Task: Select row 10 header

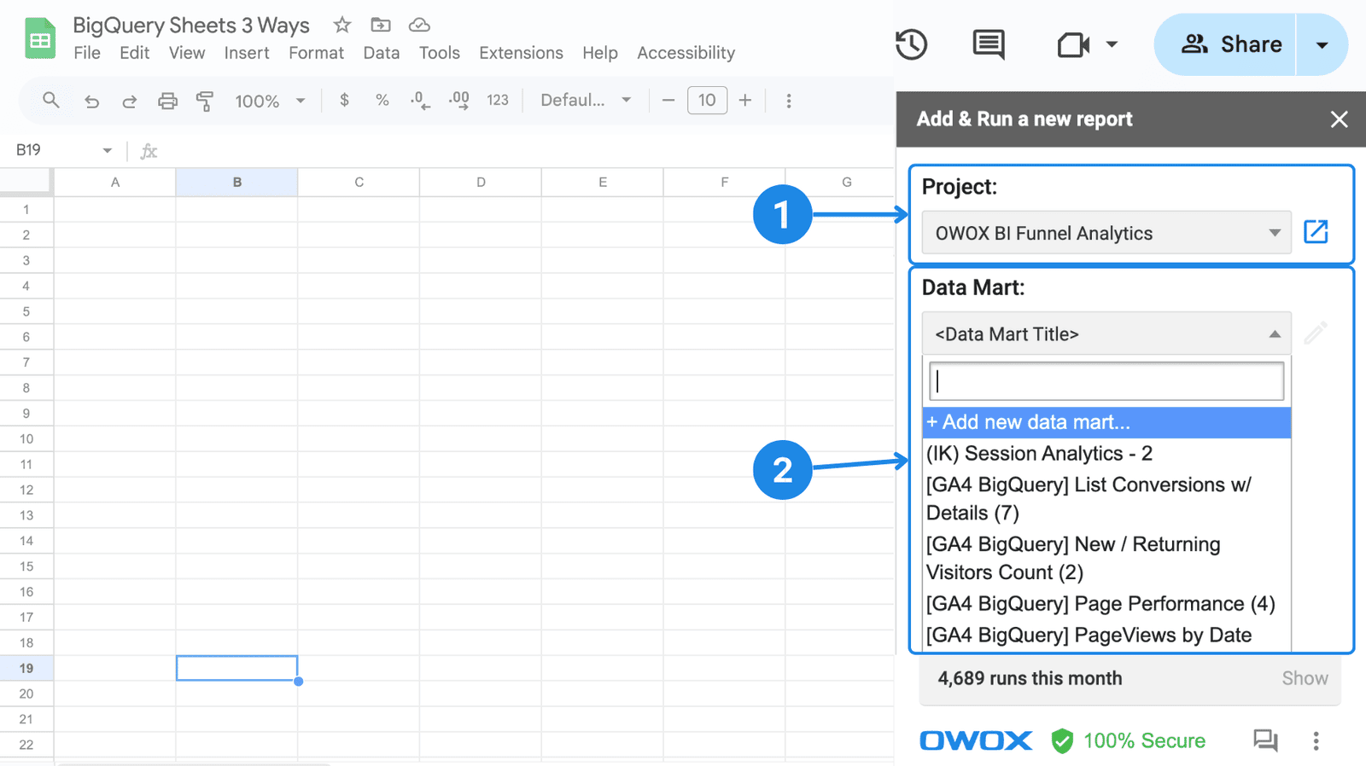Action: pos(26,438)
